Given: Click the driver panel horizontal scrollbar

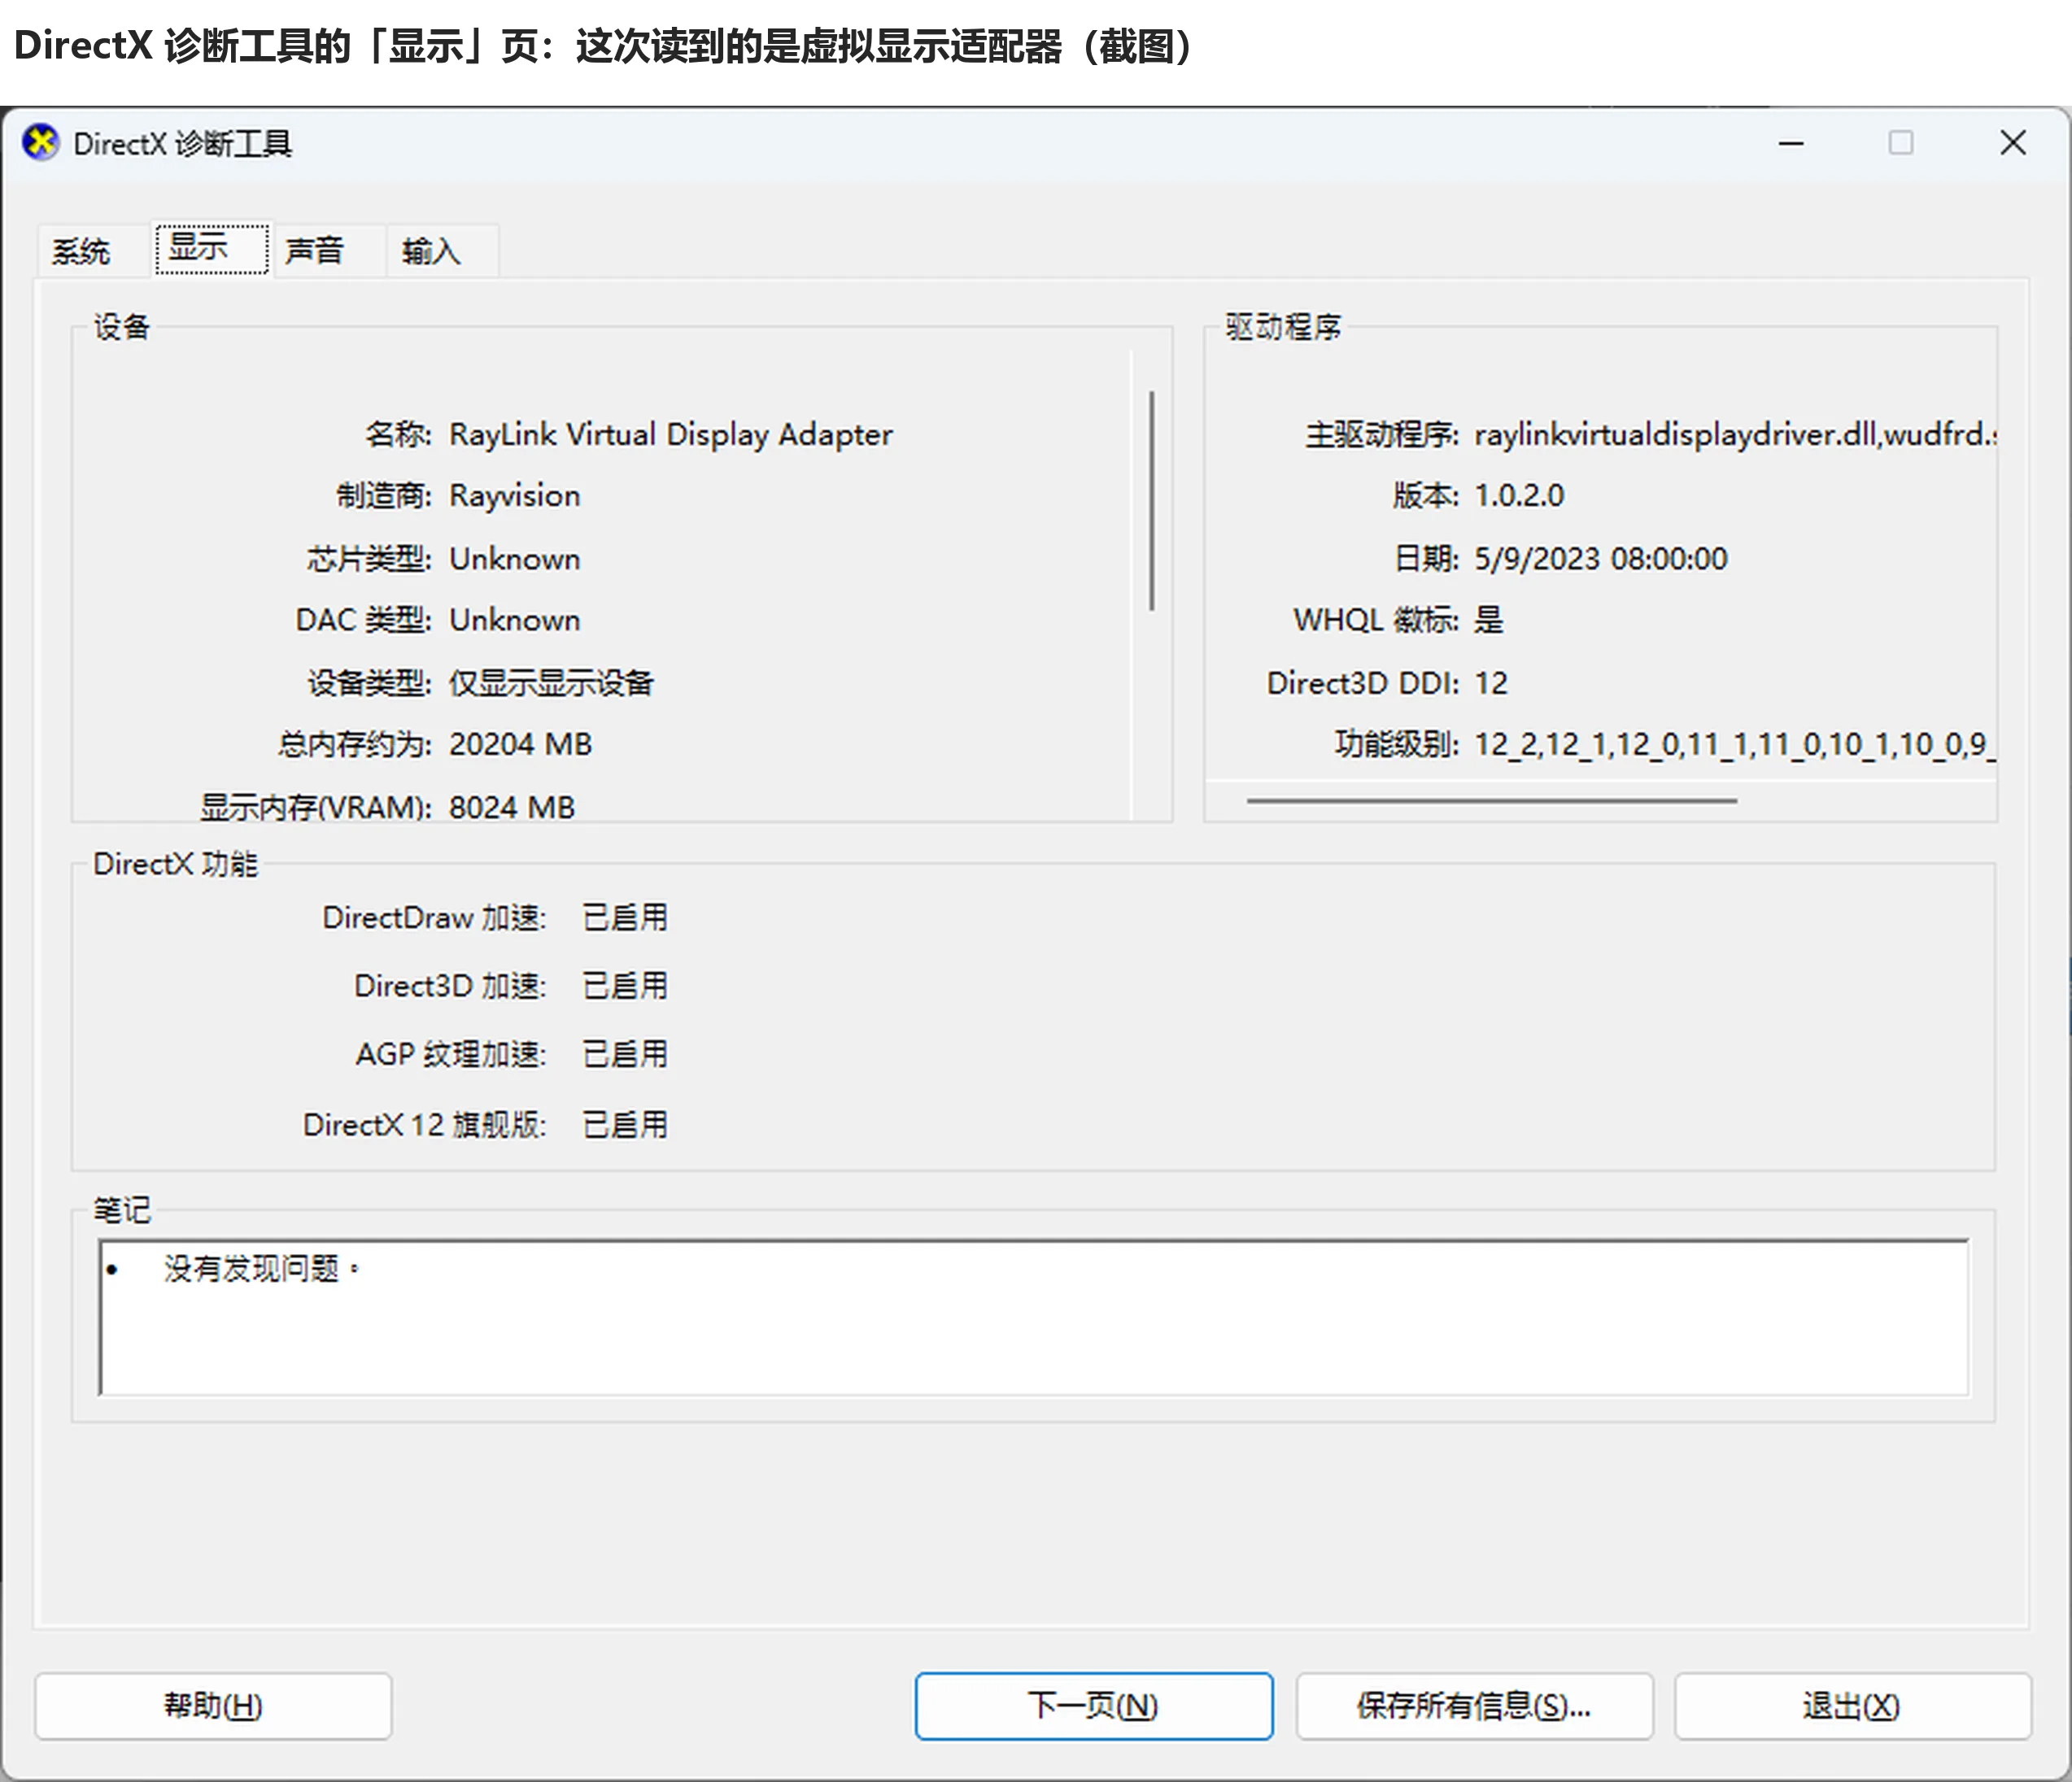Looking at the screenshot, I should (1491, 800).
